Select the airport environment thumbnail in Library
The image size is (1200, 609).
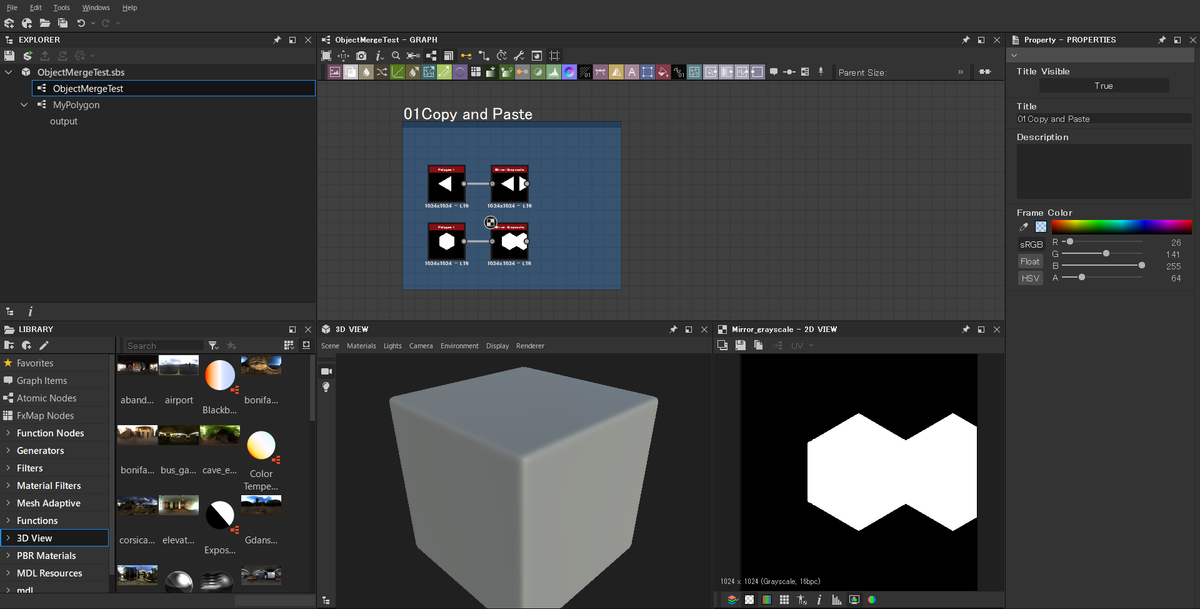pyautogui.click(x=178, y=366)
